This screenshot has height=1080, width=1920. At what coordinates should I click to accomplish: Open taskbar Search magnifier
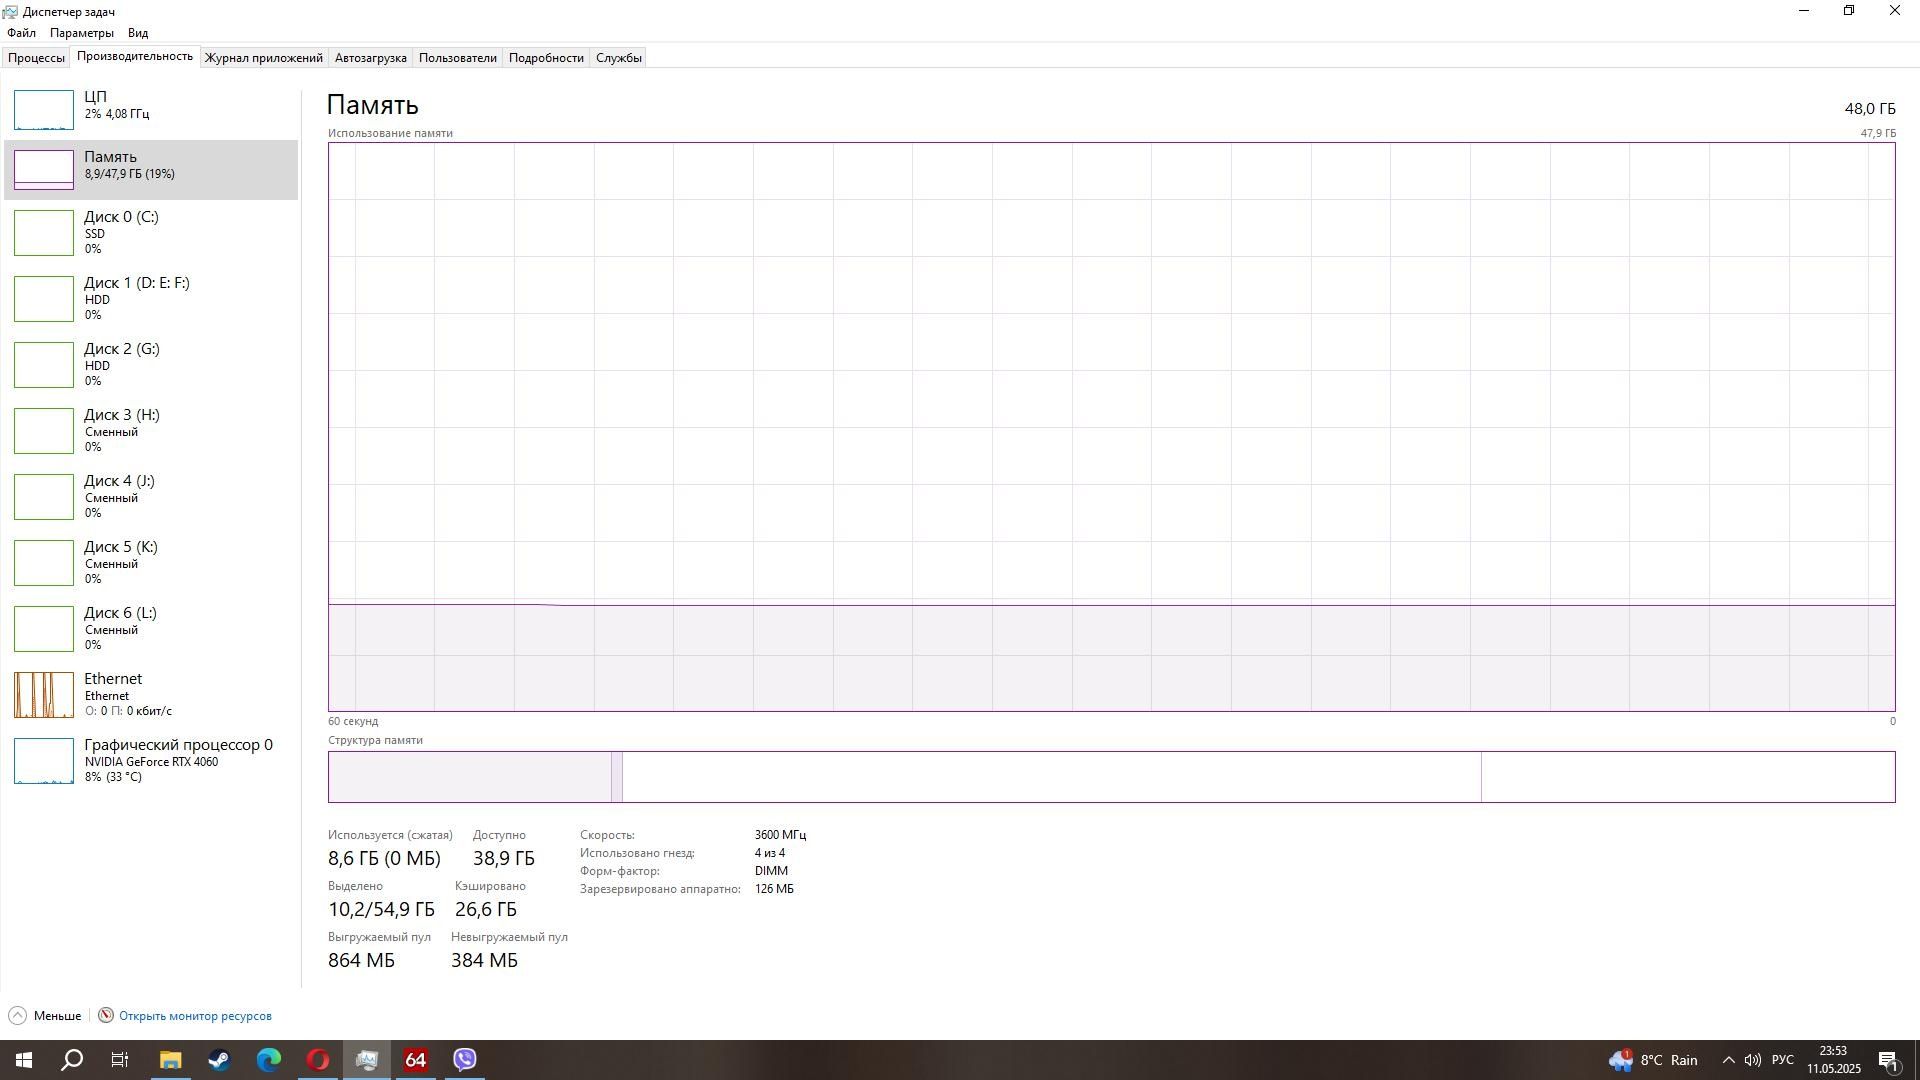[x=72, y=1060]
